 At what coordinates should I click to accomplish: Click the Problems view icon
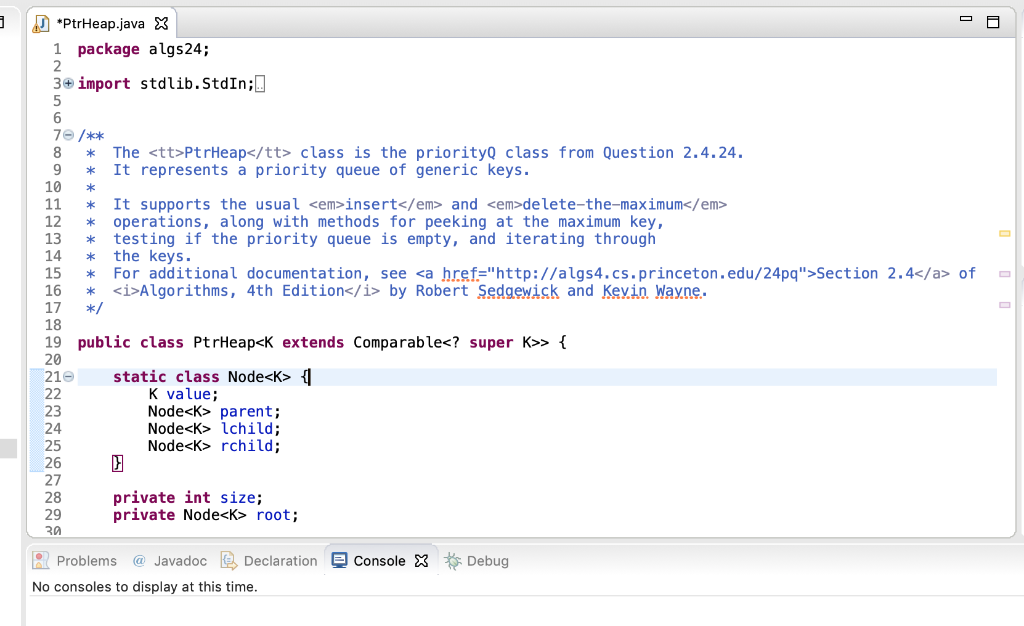pos(40,560)
